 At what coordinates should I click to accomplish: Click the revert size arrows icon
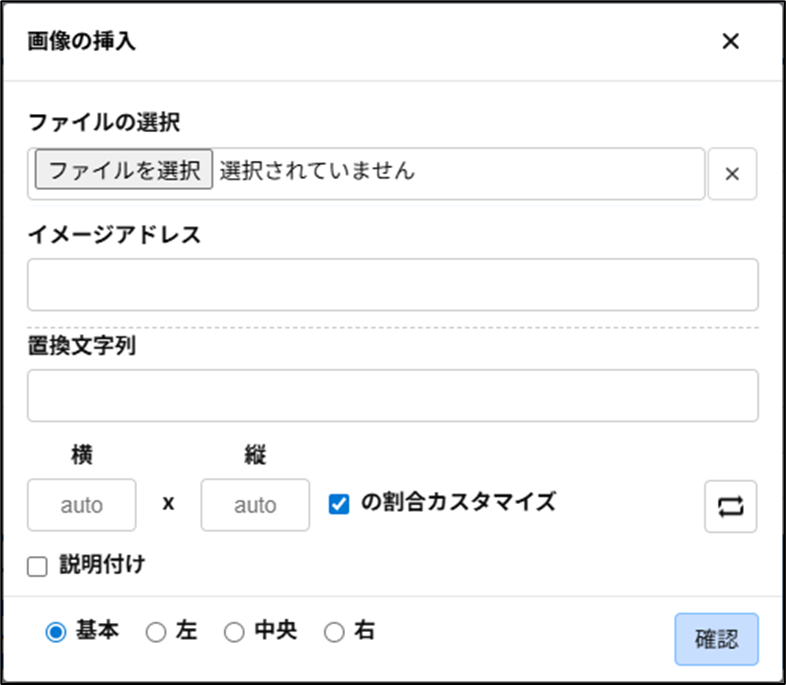click(731, 506)
